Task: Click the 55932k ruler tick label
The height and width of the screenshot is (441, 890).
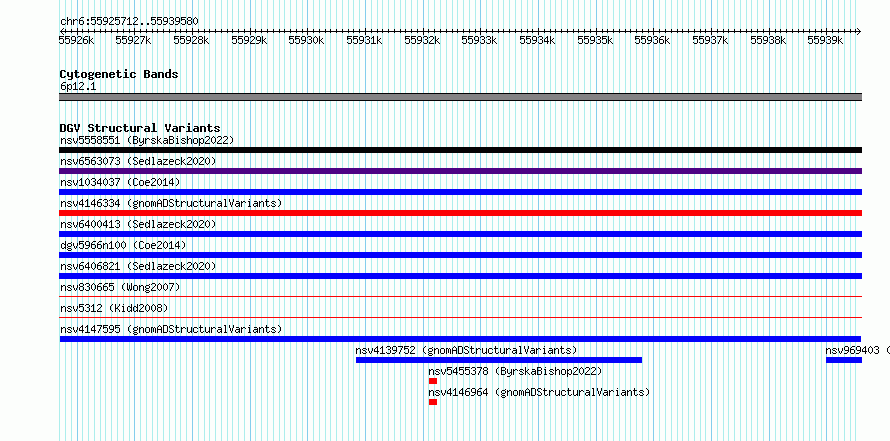Action: 422,40
